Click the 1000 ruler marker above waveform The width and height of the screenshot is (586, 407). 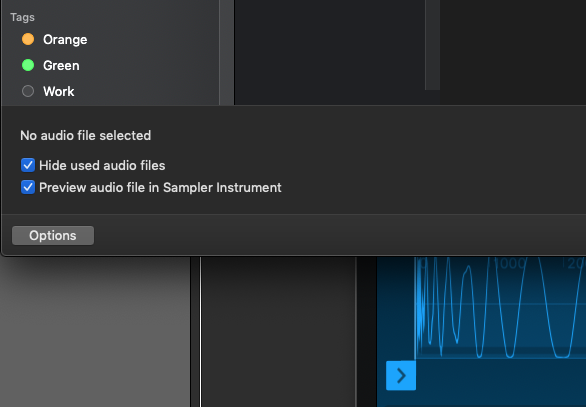[x=510, y=263]
